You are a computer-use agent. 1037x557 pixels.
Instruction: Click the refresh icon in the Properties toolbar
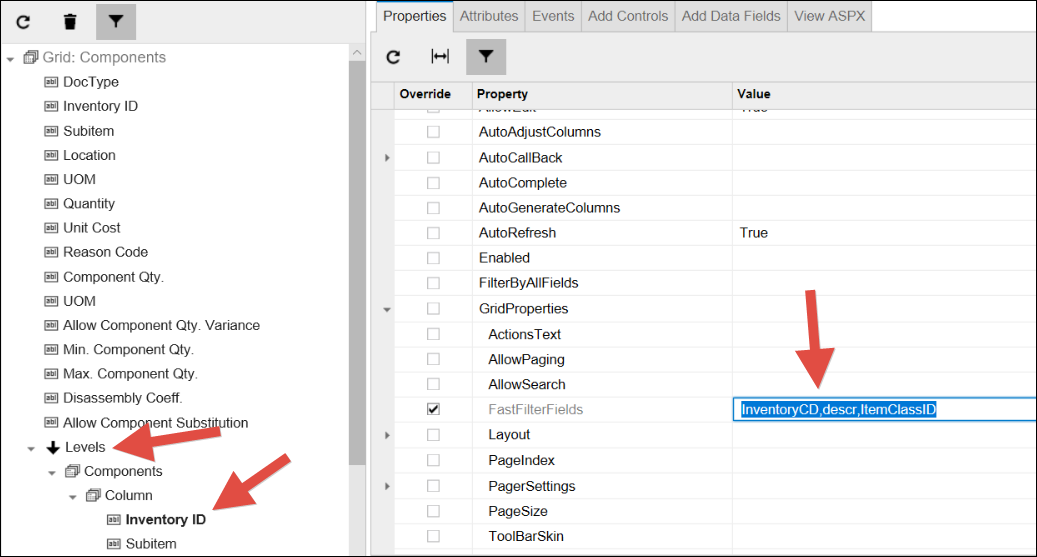394,57
